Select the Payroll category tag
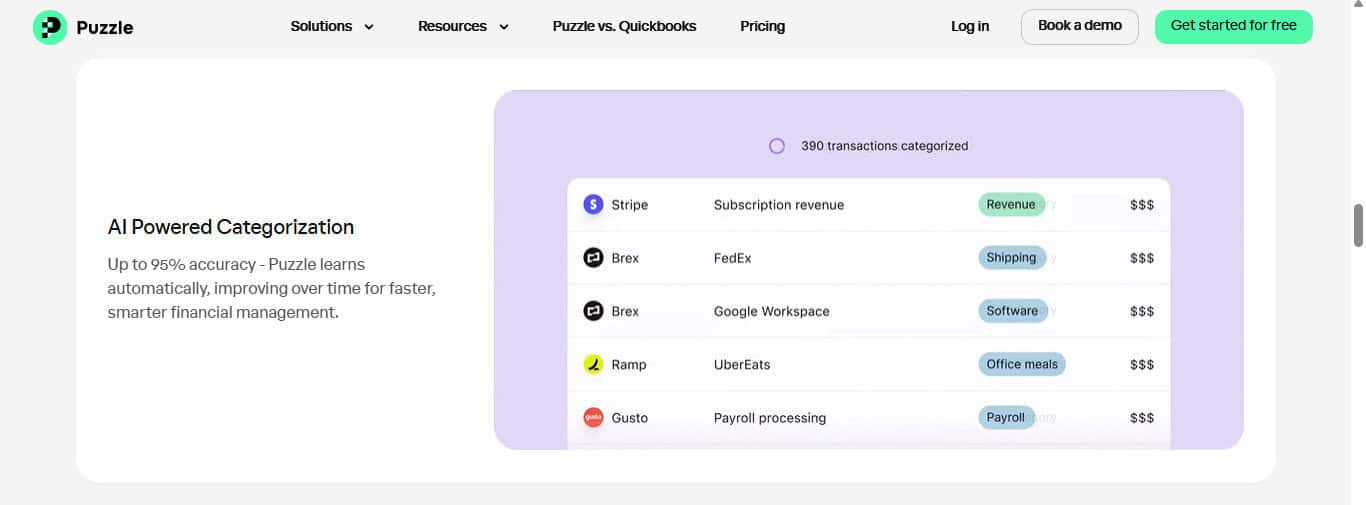Image resolution: width=1366 pixels, height=505 pixels. pyautogui.click(x=1006, y=417)
